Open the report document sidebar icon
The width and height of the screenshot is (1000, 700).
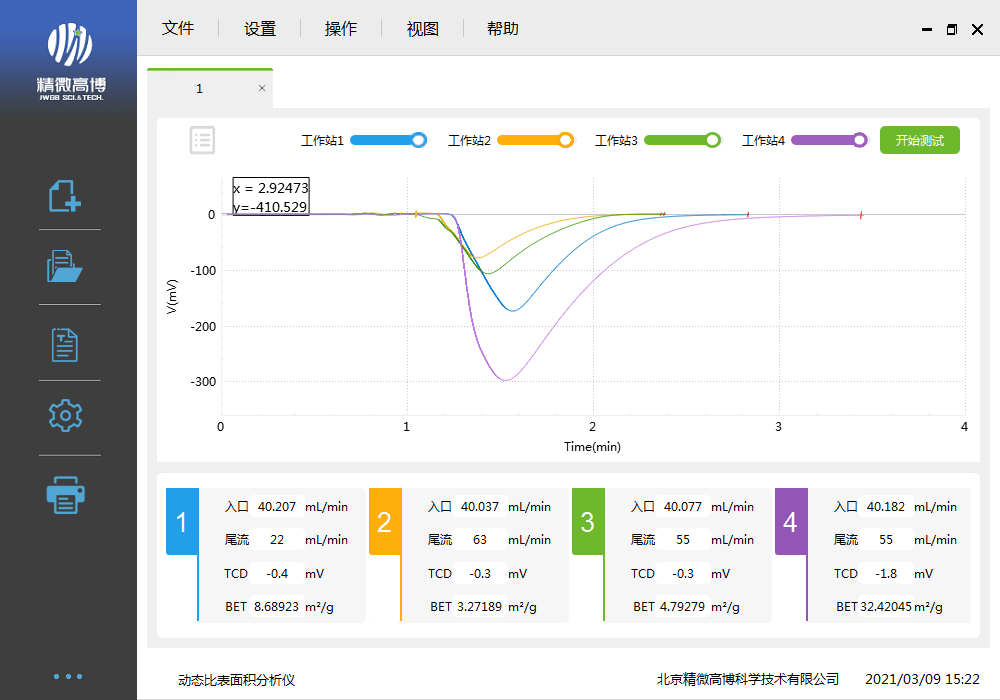[65, 343]
